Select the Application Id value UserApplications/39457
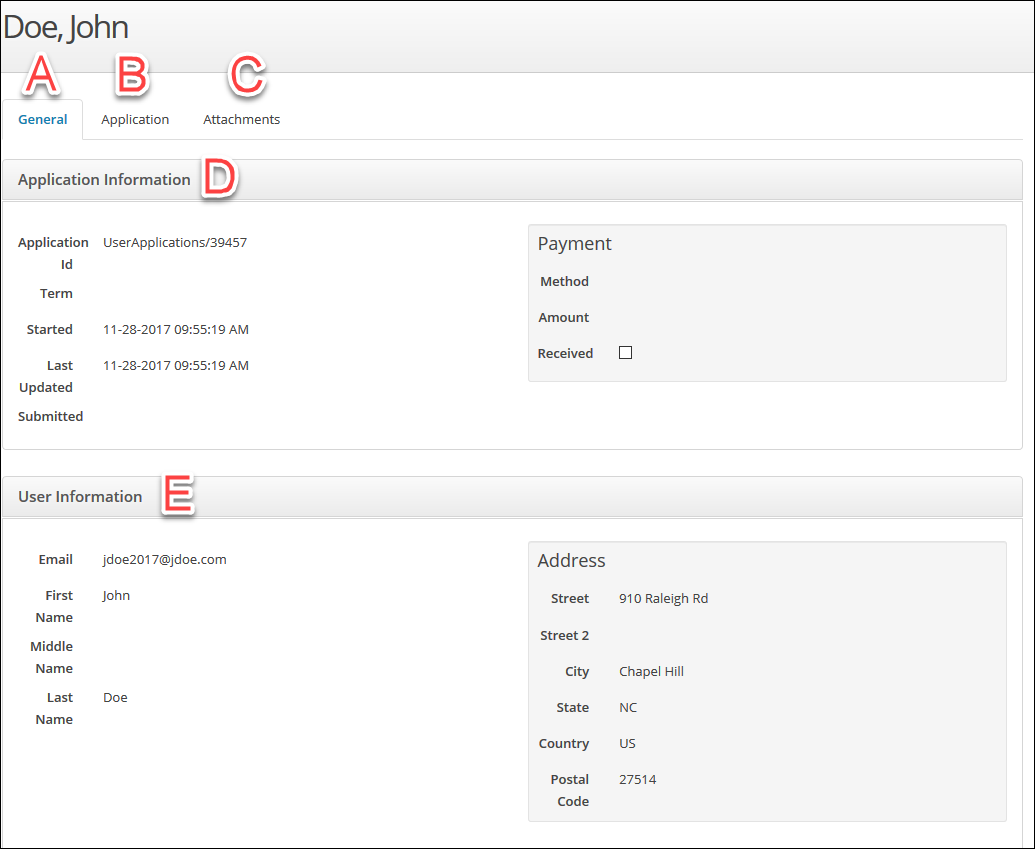The height and width of the screenshot is (849, 1035). [175, 242]
